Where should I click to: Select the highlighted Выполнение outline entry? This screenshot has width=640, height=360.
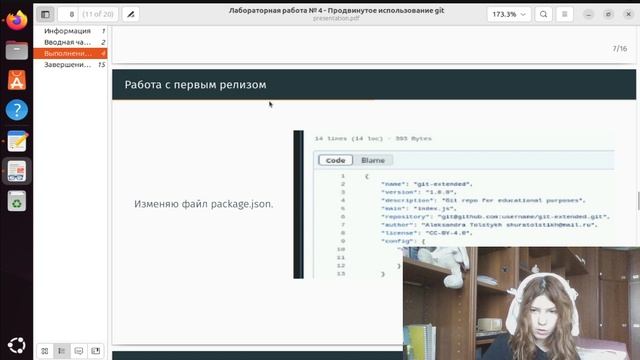[70, 53]
